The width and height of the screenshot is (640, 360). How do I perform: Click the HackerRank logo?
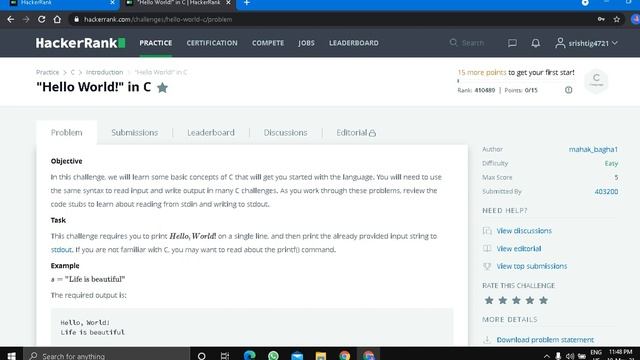(x=80, y=43)
